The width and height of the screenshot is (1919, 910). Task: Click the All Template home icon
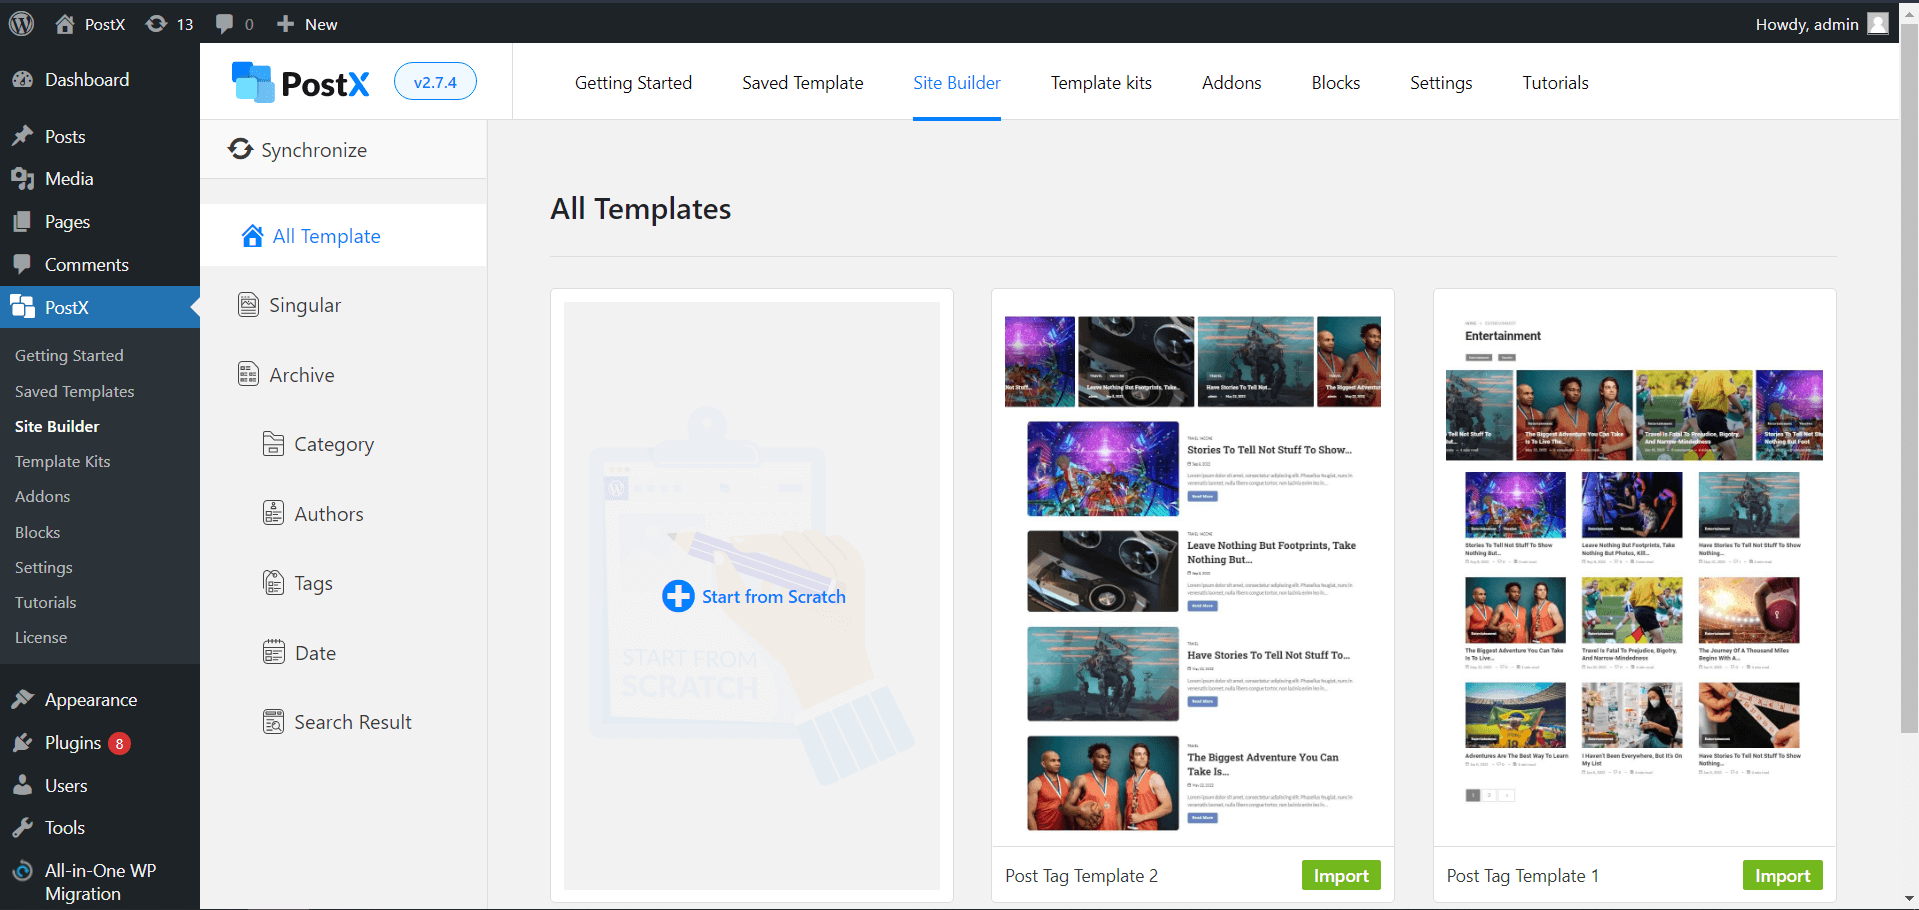coord(252,236)
